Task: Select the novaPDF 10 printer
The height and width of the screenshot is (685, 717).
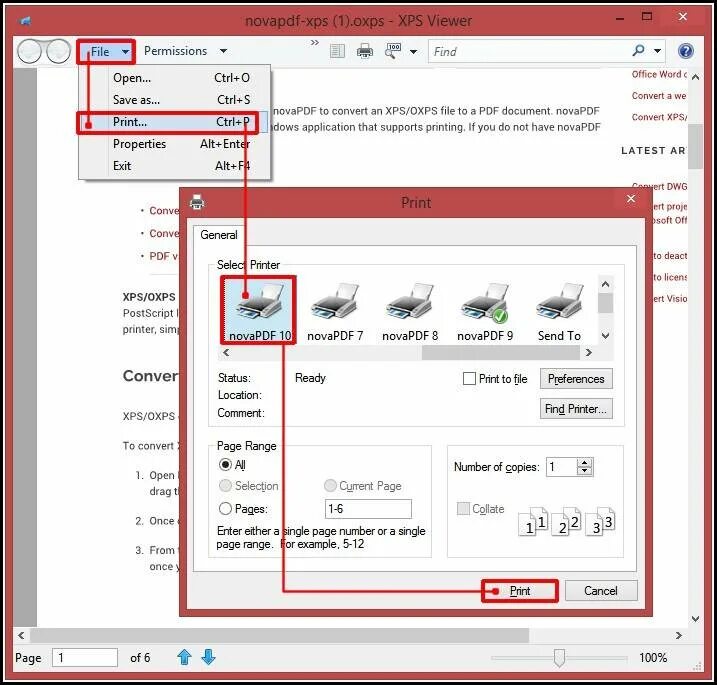Action: (x=259, y=310)
